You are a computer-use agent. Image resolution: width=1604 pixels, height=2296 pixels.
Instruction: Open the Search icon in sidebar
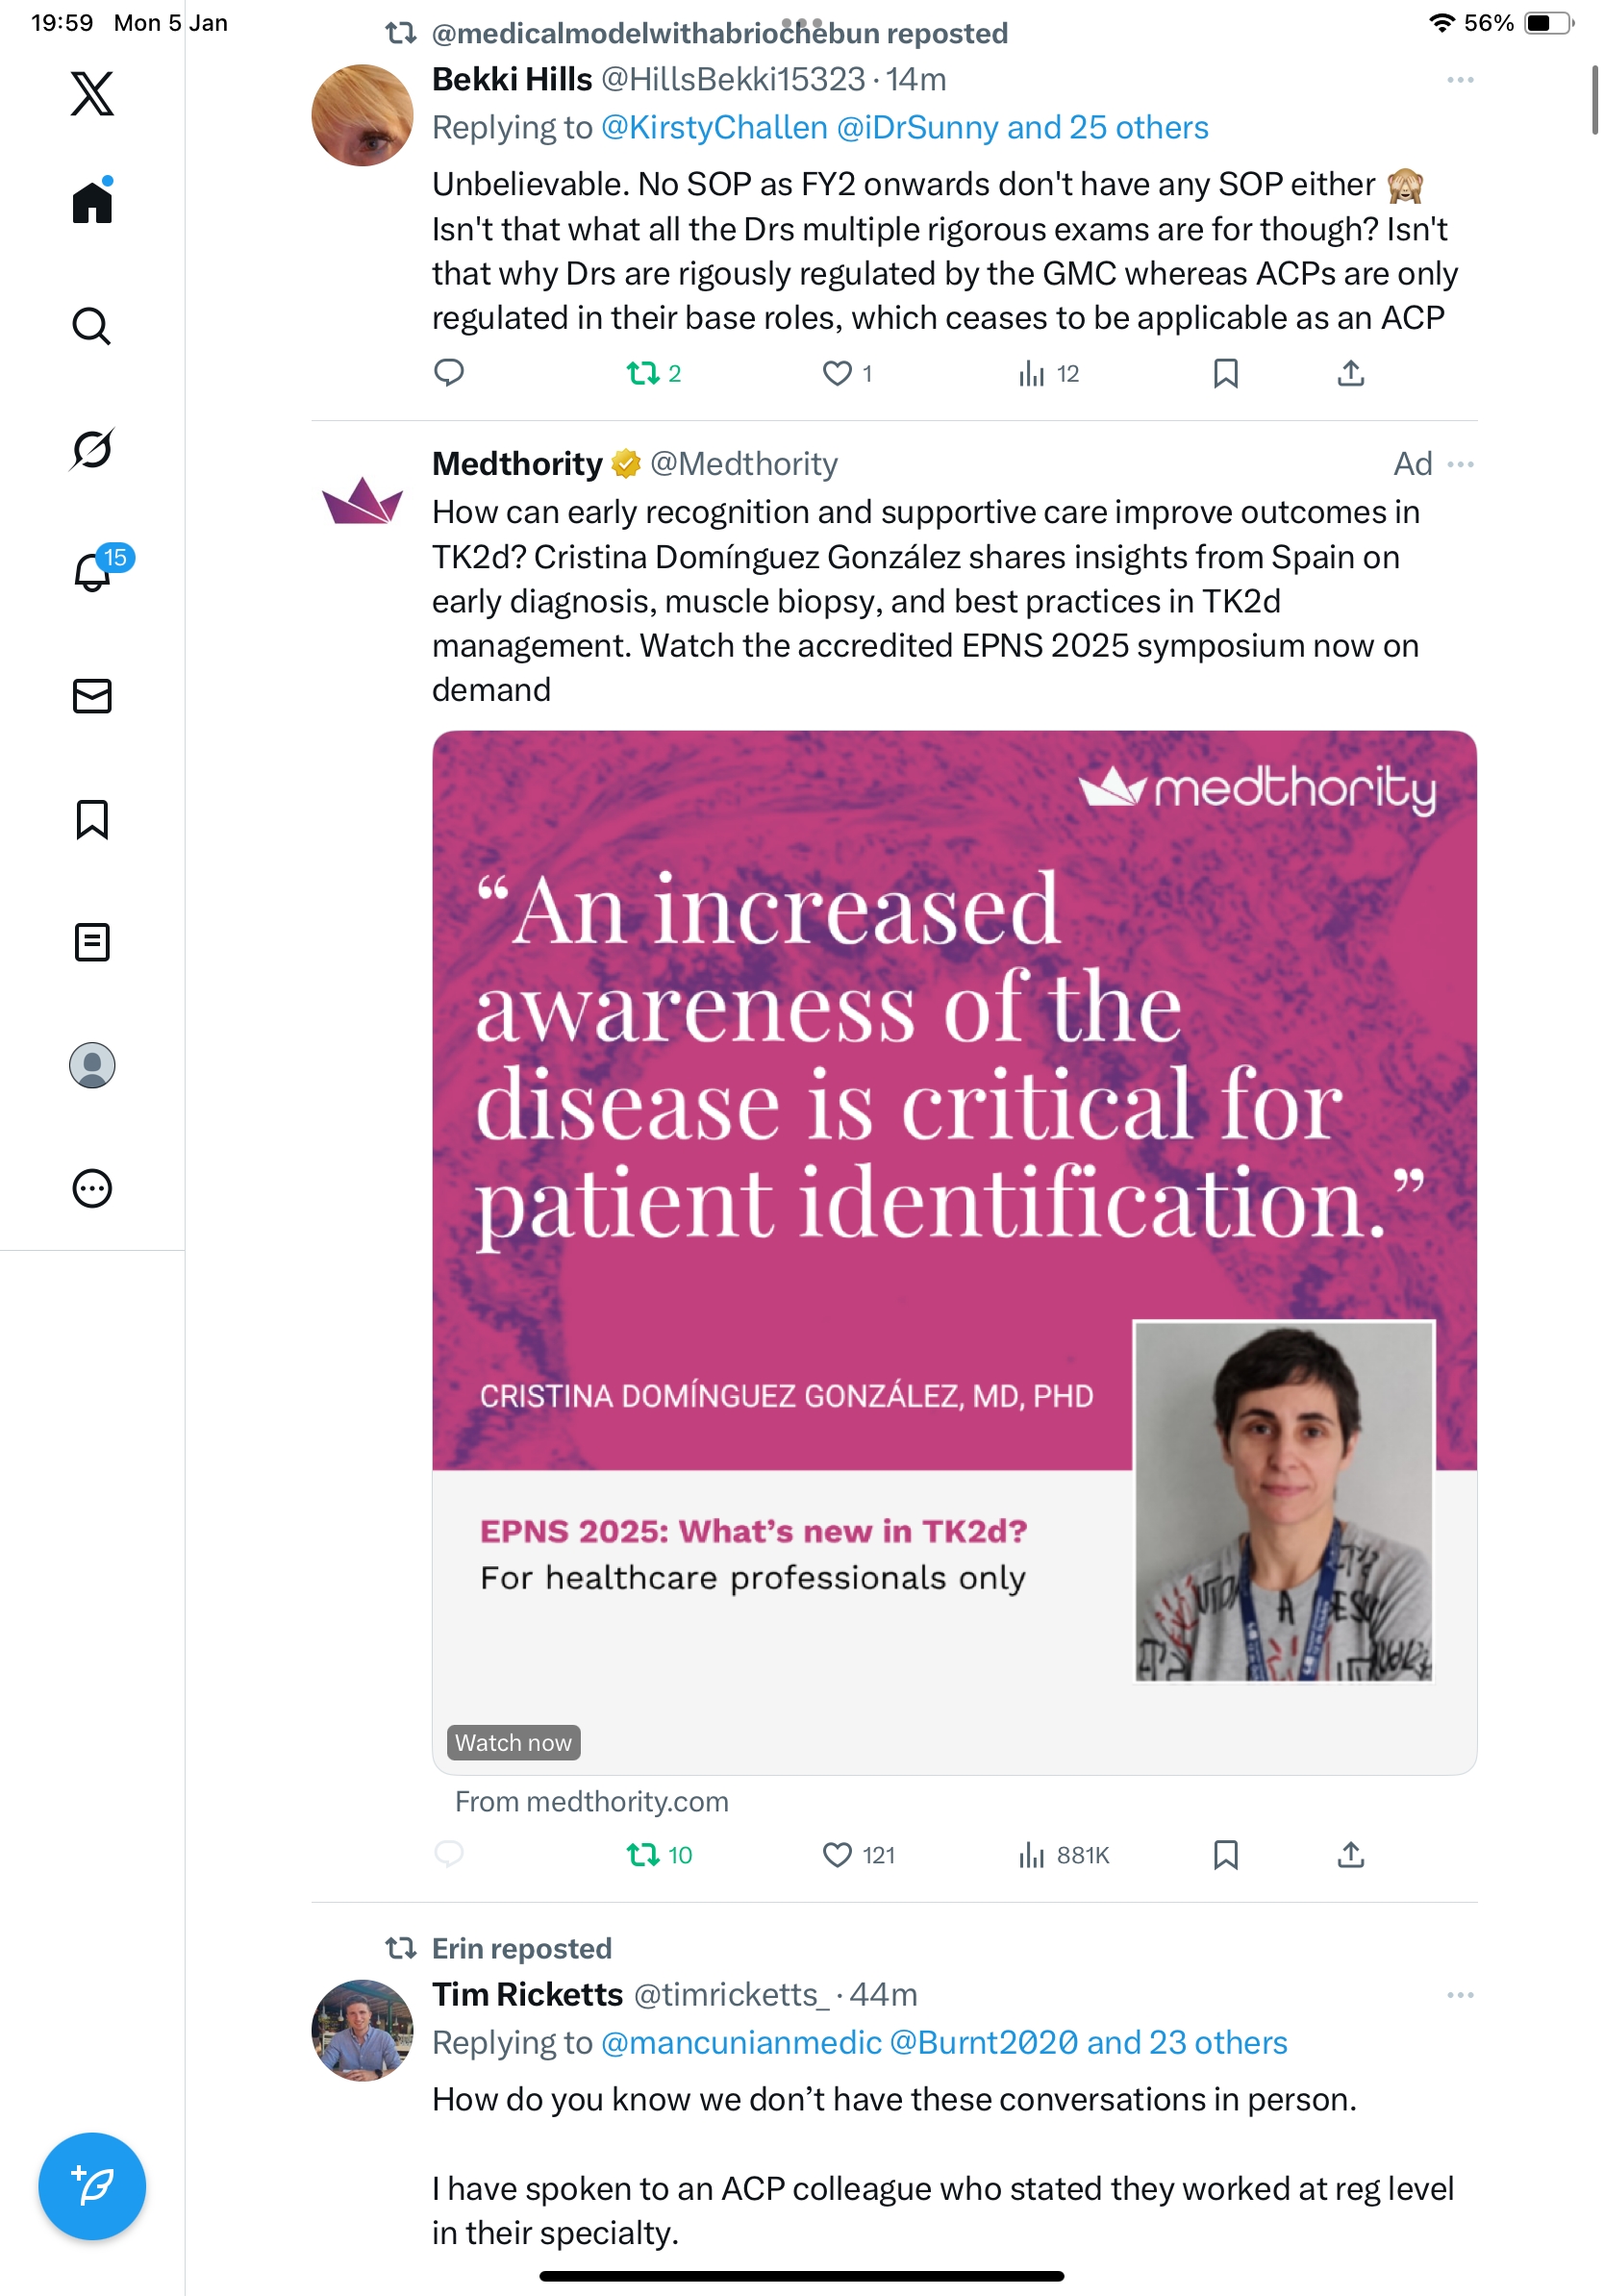pyautogui.click(x=92, y=326)
